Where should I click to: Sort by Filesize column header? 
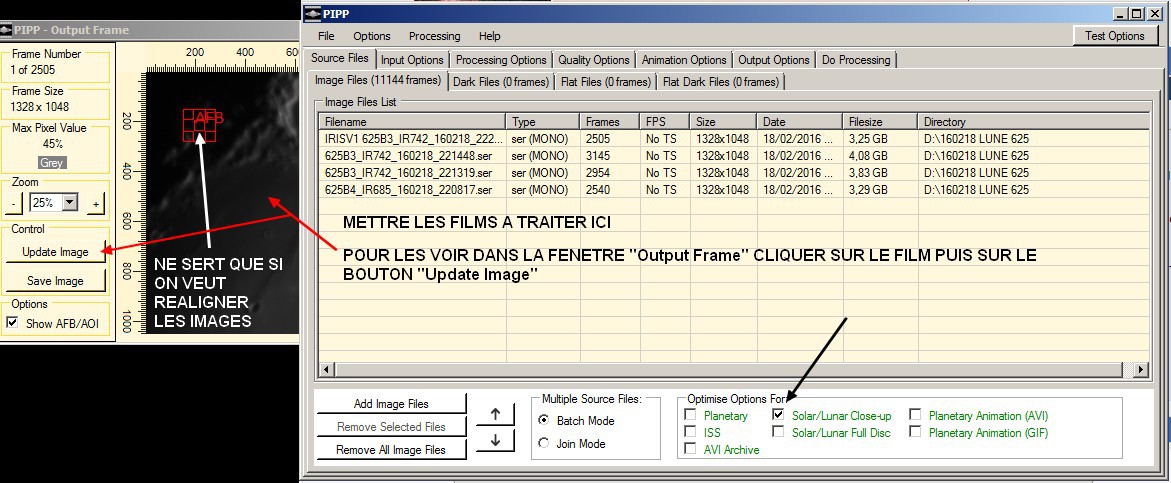click(x=880, y=122)
